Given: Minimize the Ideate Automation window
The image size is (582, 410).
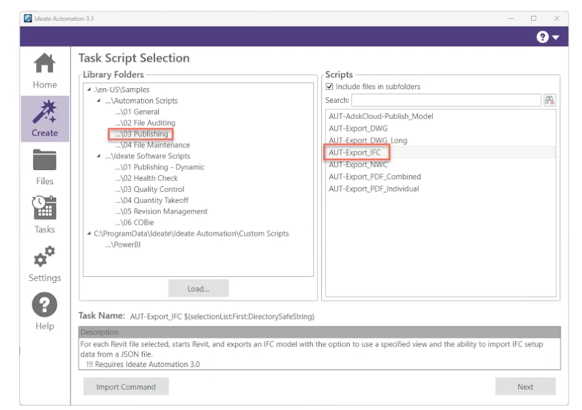Looking at the screenshot, I should pyautogui.click(x=511, y=18).
